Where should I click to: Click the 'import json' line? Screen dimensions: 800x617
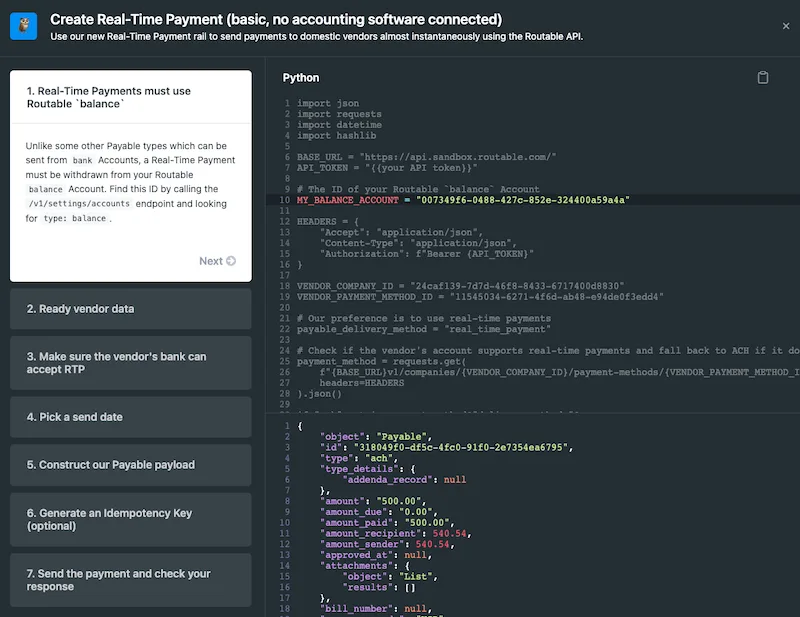click(x=328, y=103)
